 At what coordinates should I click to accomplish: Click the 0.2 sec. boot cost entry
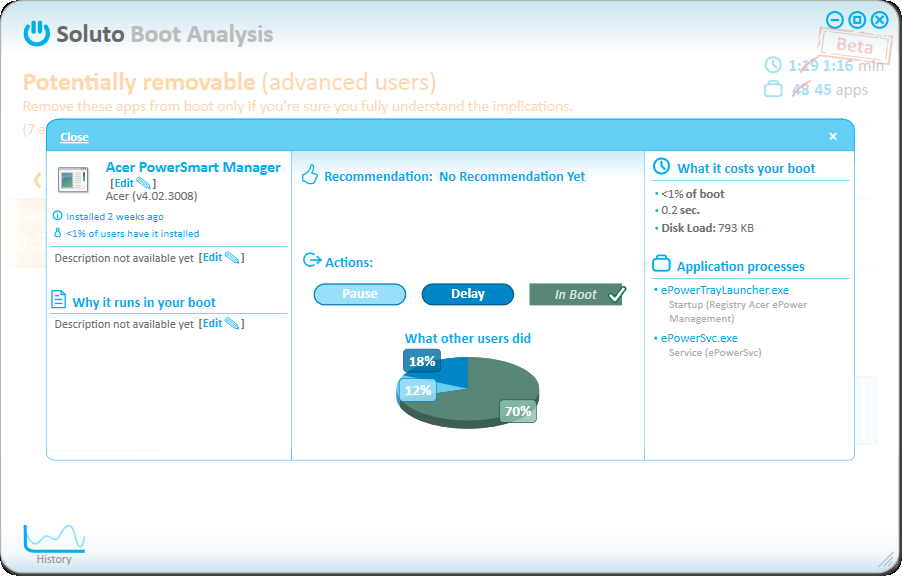click(x=681, y=211)
